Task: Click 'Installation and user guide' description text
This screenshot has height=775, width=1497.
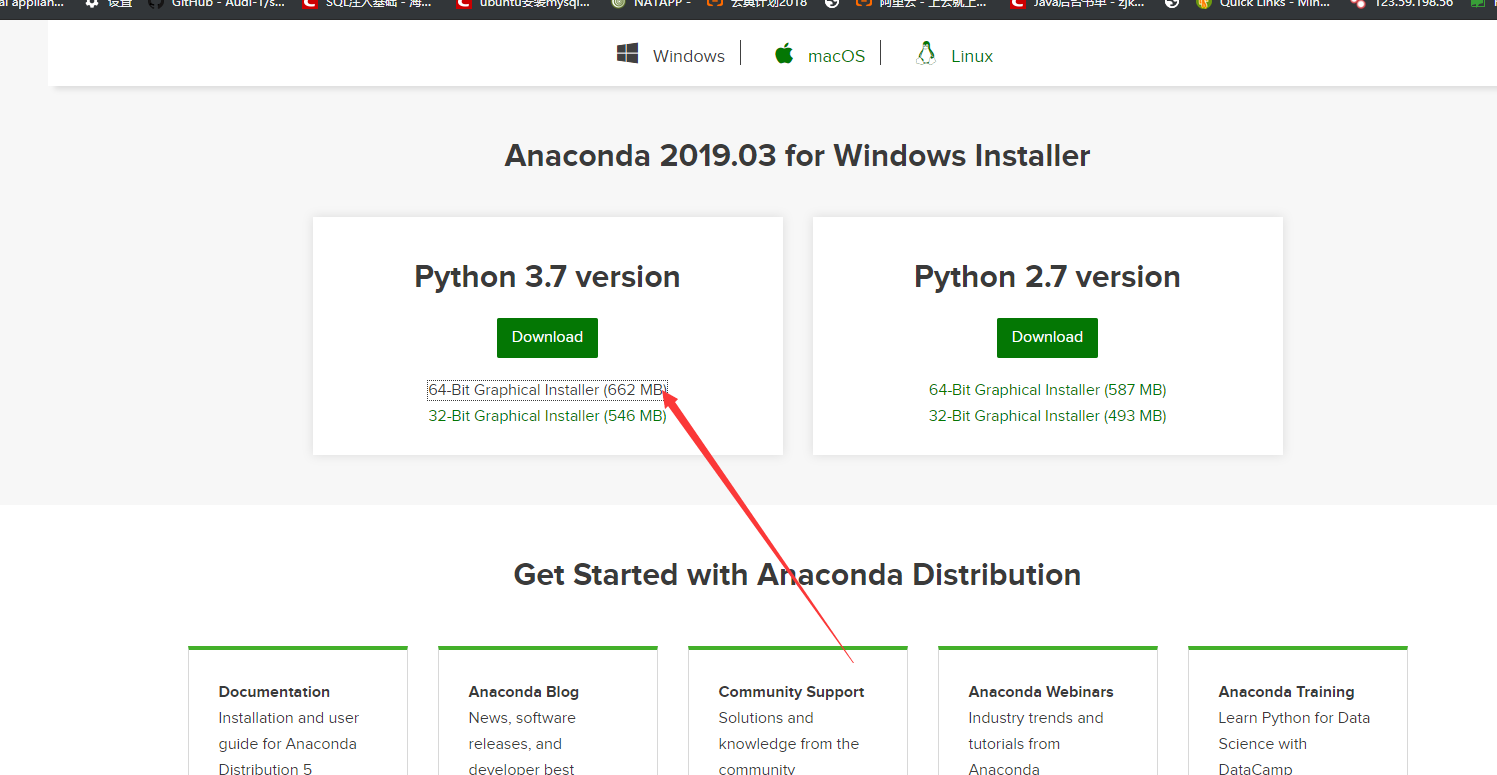Action: [x=289, y=743]
